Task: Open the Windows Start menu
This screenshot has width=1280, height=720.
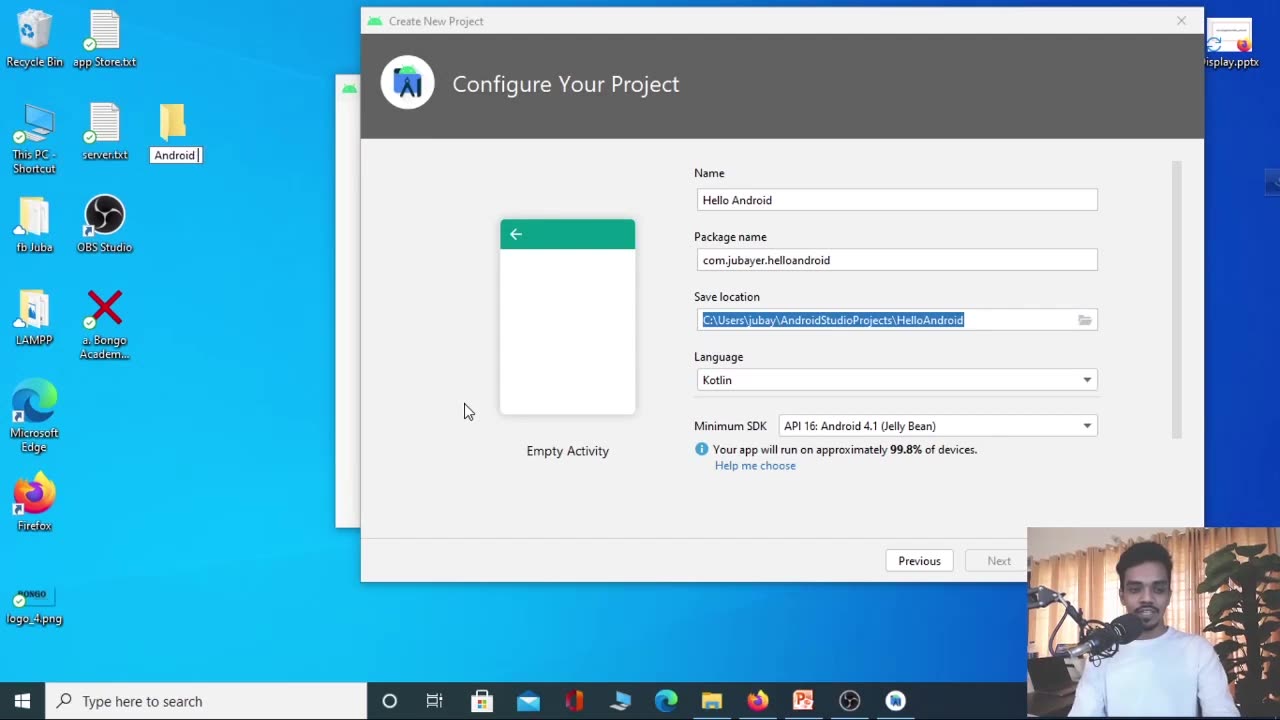Action: tap(22, 701)
